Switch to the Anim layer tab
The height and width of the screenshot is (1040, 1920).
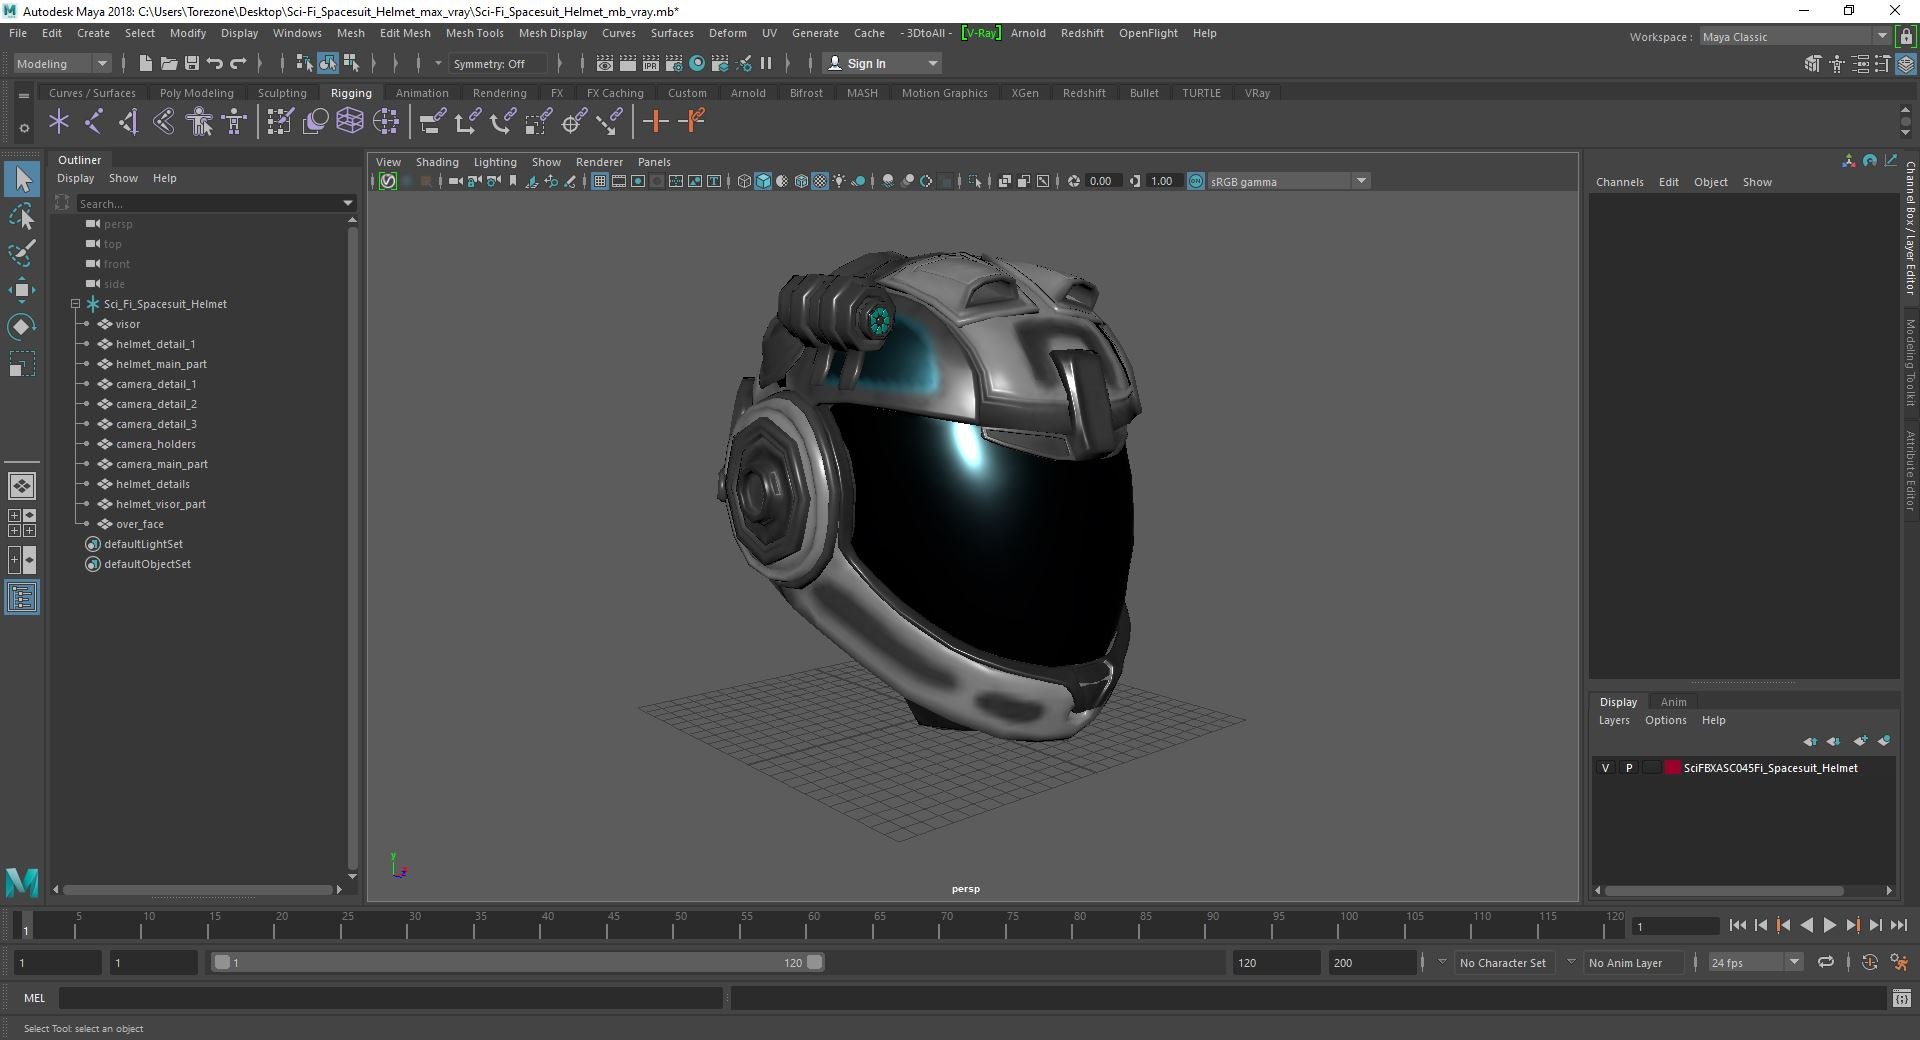[x=1673, y=702]
